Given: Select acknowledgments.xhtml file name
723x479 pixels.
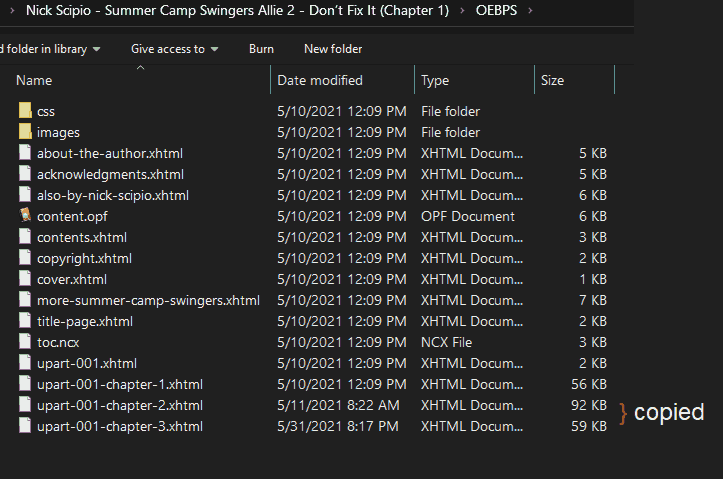Looking at the screenshot, I should [x=110, y=174].
